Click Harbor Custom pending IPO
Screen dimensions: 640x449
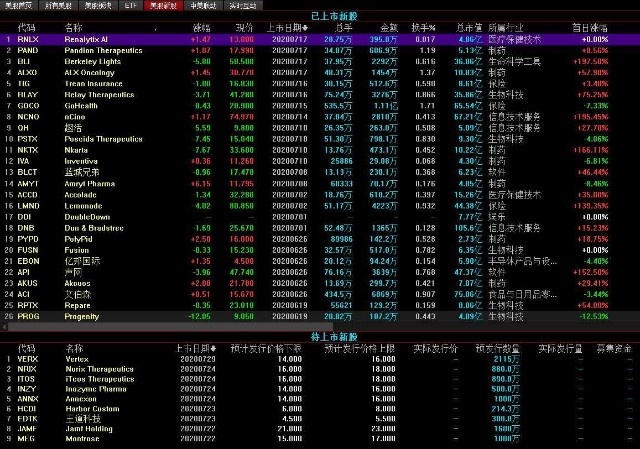coord(92,409)
